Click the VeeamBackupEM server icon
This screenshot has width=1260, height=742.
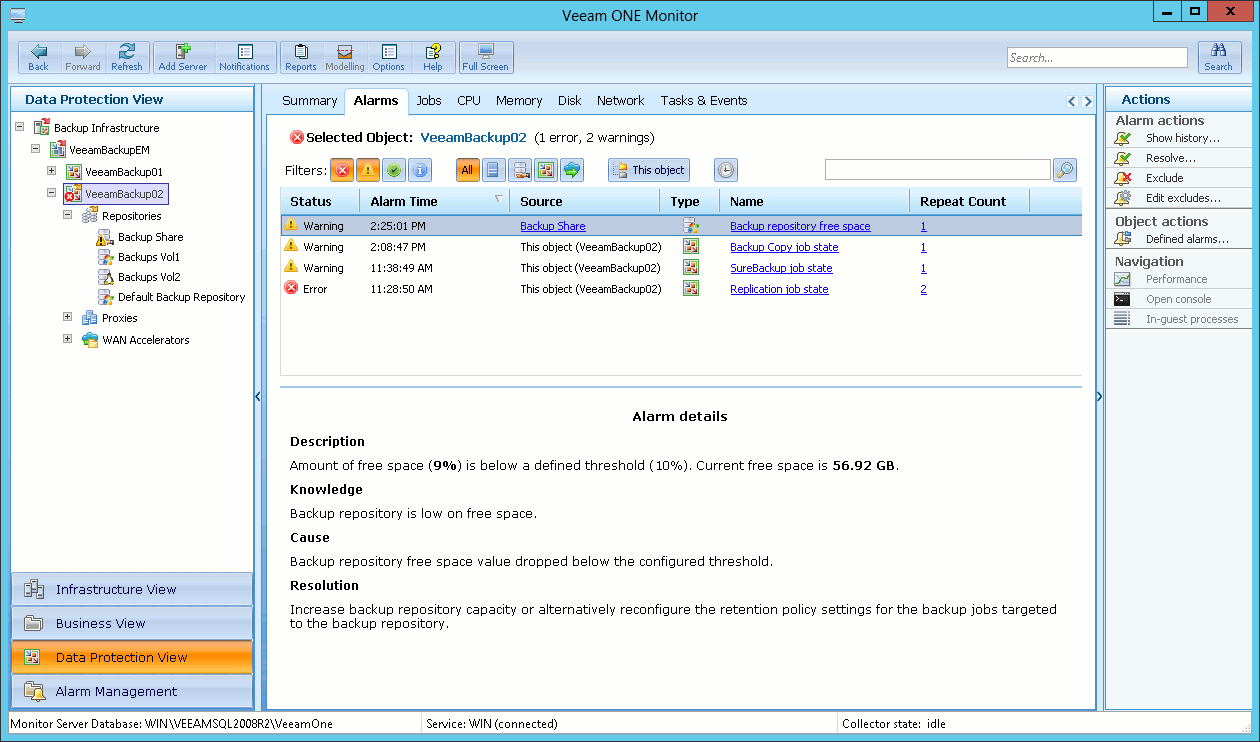pyautogui.click(x=58, y=150)
